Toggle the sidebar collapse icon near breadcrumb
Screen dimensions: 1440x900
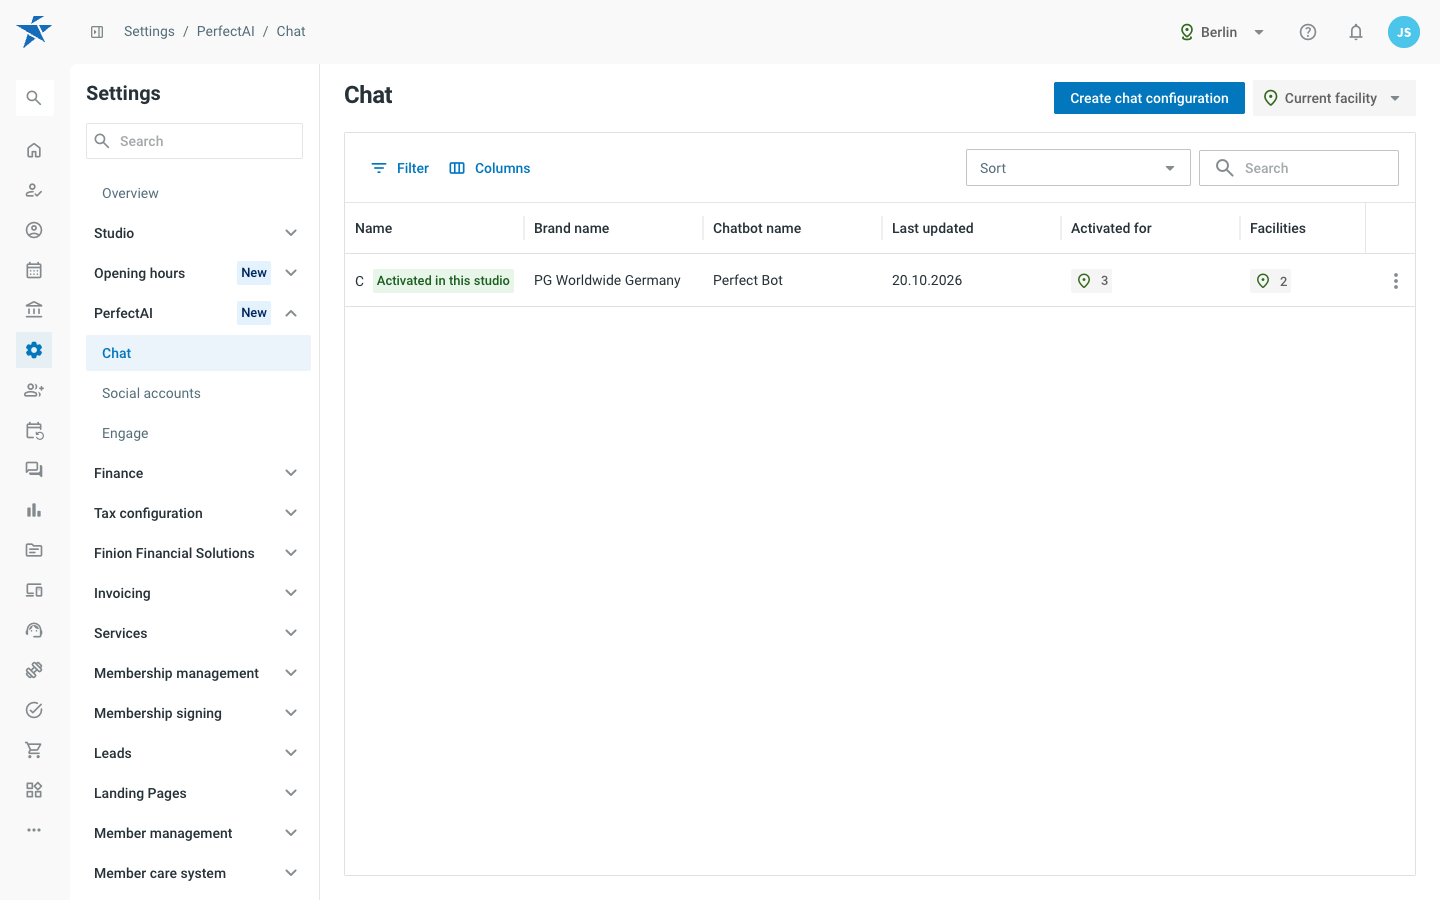coord(97,32)
